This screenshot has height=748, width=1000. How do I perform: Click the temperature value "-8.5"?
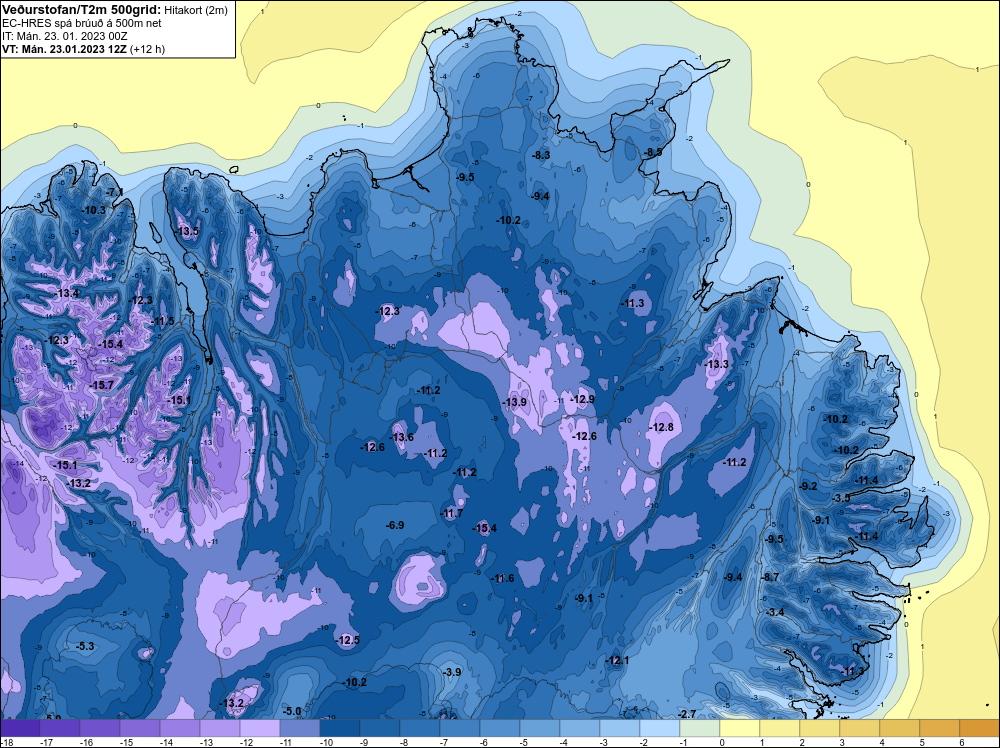[x=653, y=152]
